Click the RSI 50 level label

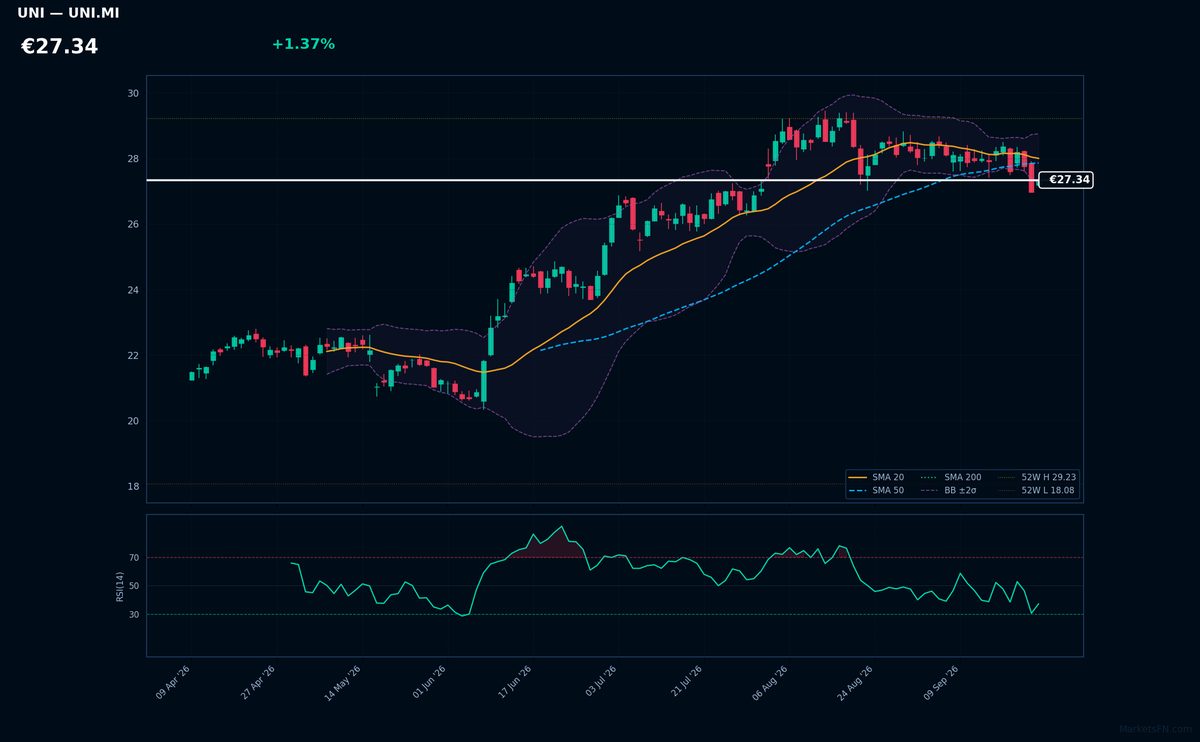point(134,586)
